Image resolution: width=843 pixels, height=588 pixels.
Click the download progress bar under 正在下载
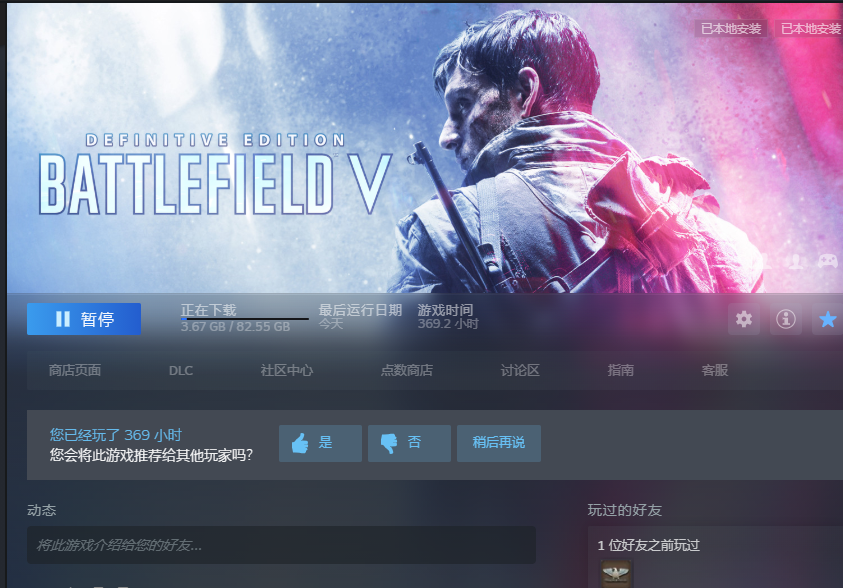[245, 319]
